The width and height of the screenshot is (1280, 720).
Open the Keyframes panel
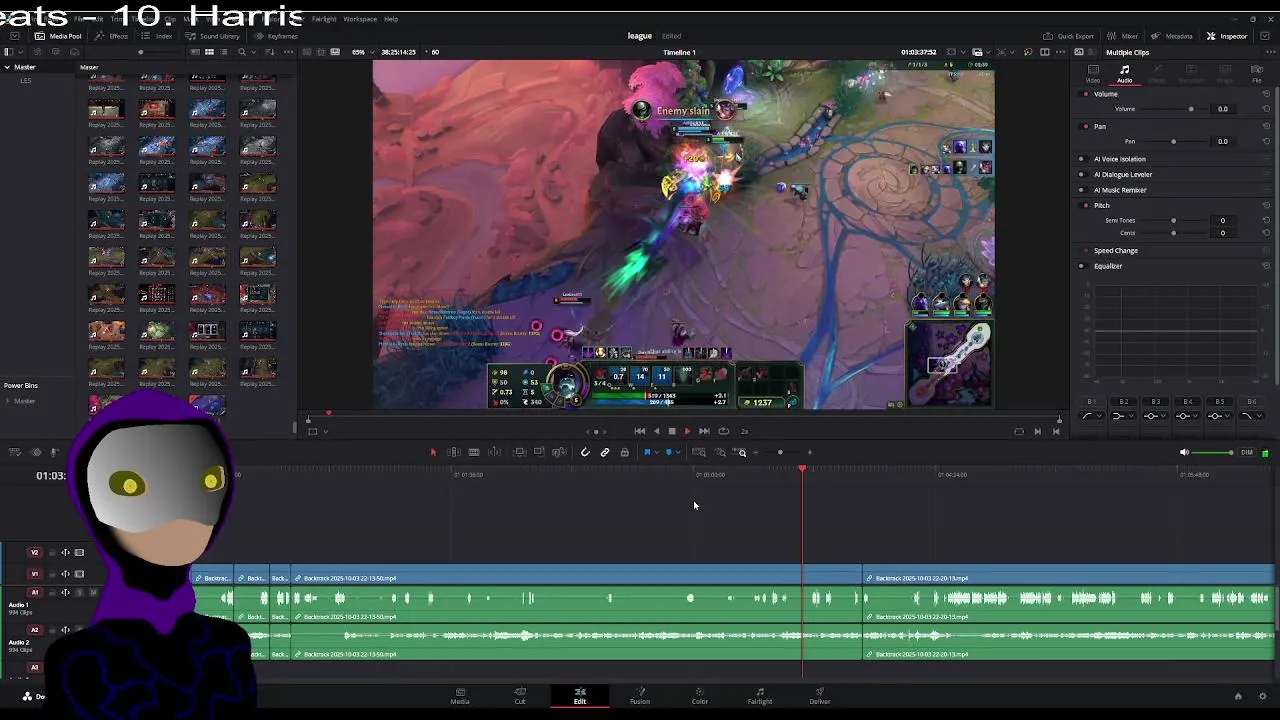276,36
